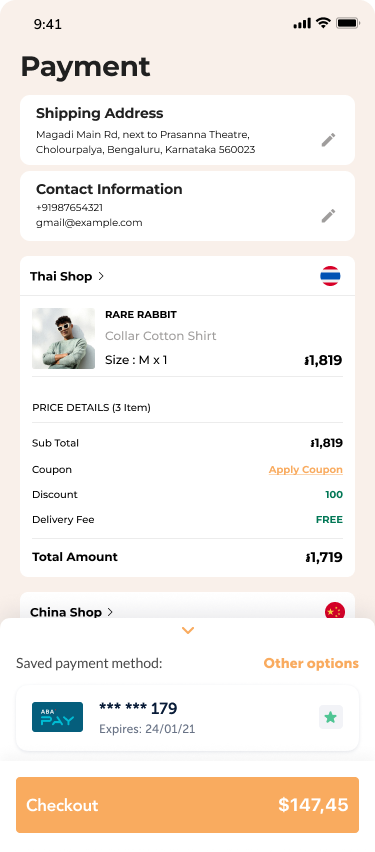Open Other options for payment
The width and height of the screenshot is (375, 852).
(311, 663)
